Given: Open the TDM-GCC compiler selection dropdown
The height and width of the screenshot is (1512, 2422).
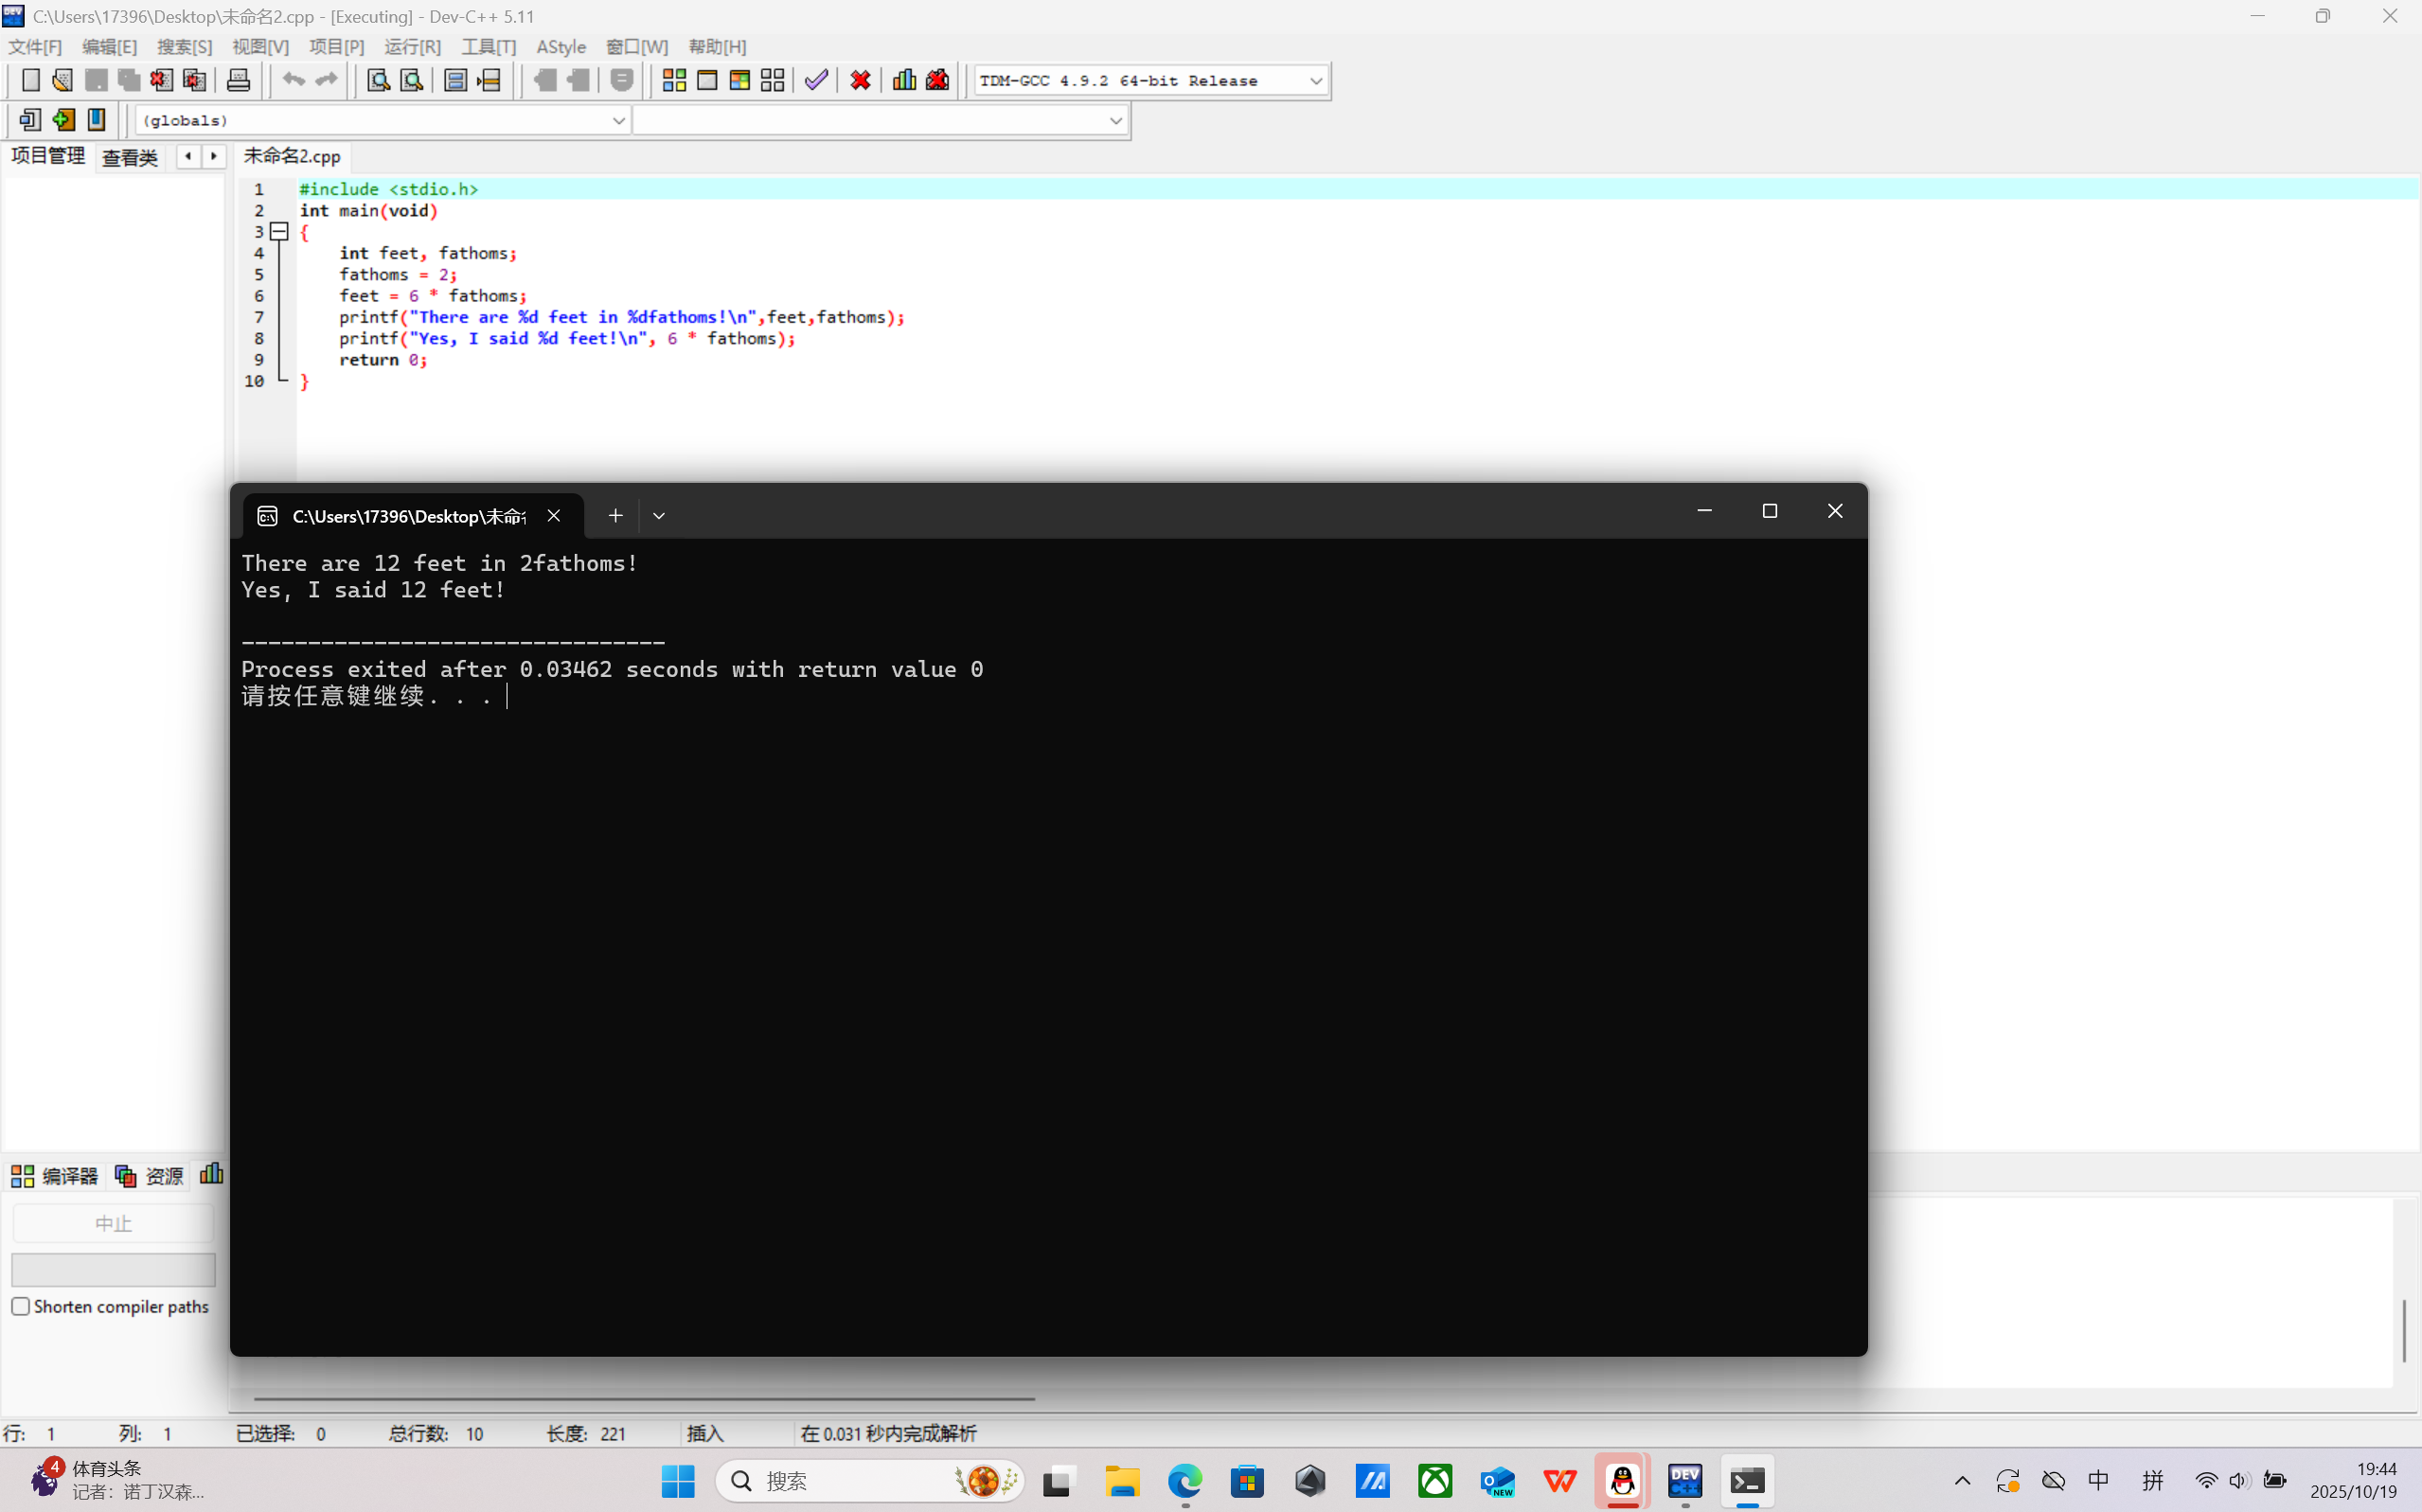Looking at the screenshot, I should coord(1315,81).
